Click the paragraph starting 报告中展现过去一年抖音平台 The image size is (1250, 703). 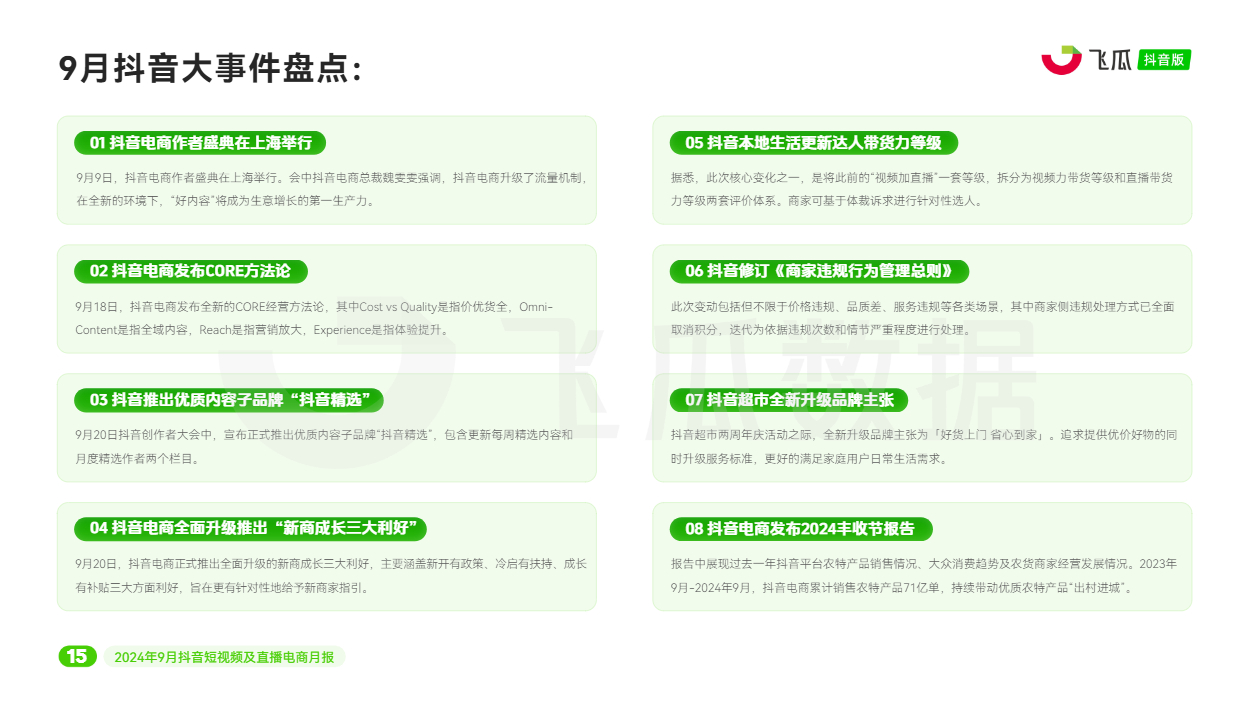pyautogui.click(x=923, y=575)
